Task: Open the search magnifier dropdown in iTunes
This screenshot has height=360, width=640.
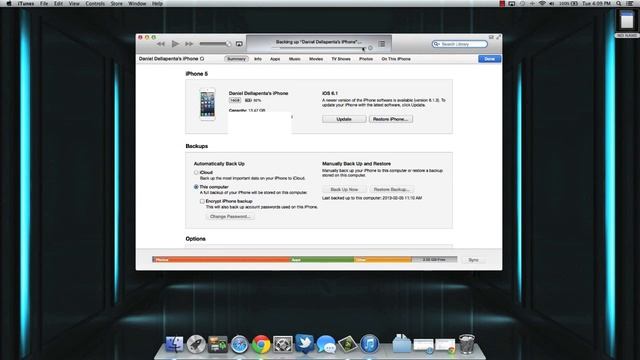Action: tap(436, 44)
